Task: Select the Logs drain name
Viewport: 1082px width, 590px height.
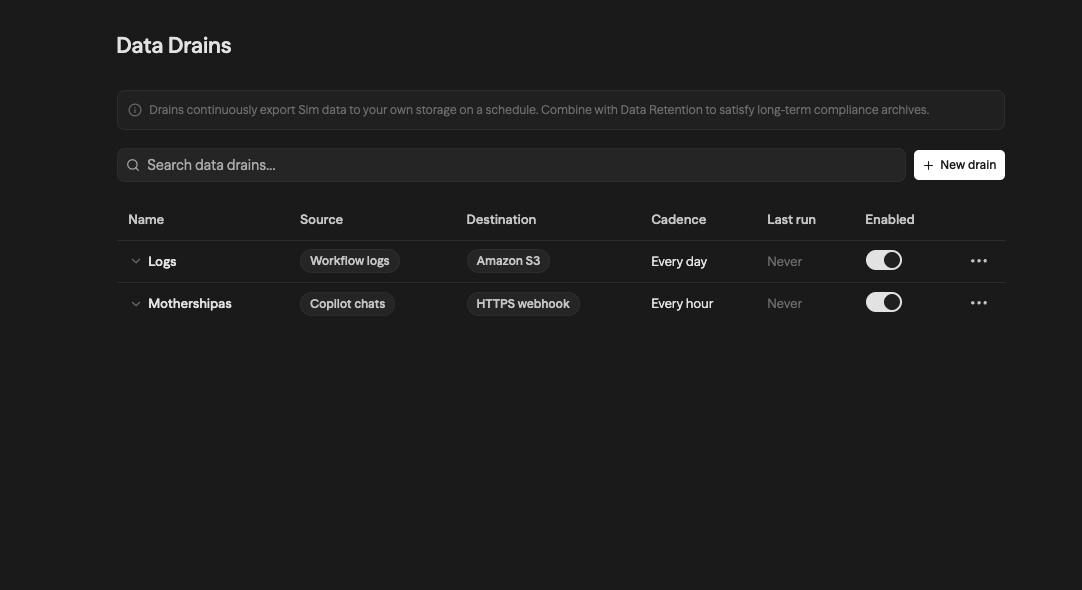Action: (162, 262)
